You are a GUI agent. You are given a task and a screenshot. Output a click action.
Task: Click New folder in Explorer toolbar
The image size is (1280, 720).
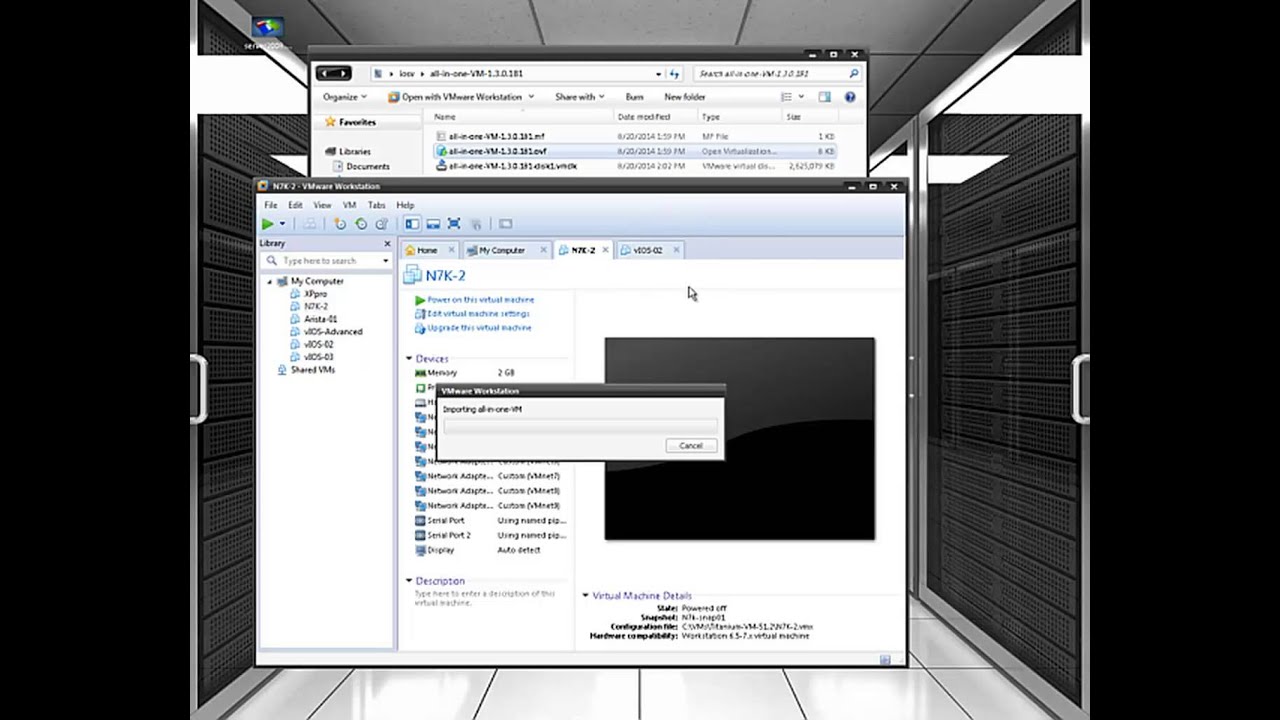(685, 97)
